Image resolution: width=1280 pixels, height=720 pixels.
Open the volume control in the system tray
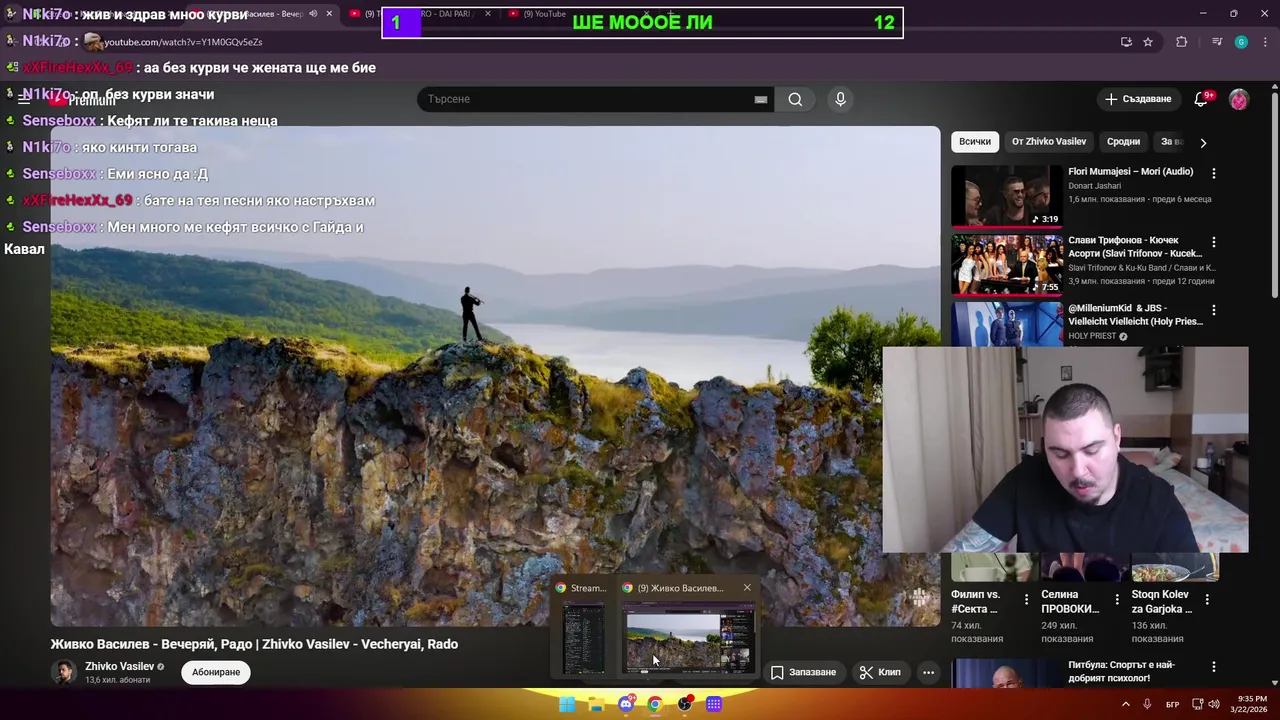pos(1215,704)
